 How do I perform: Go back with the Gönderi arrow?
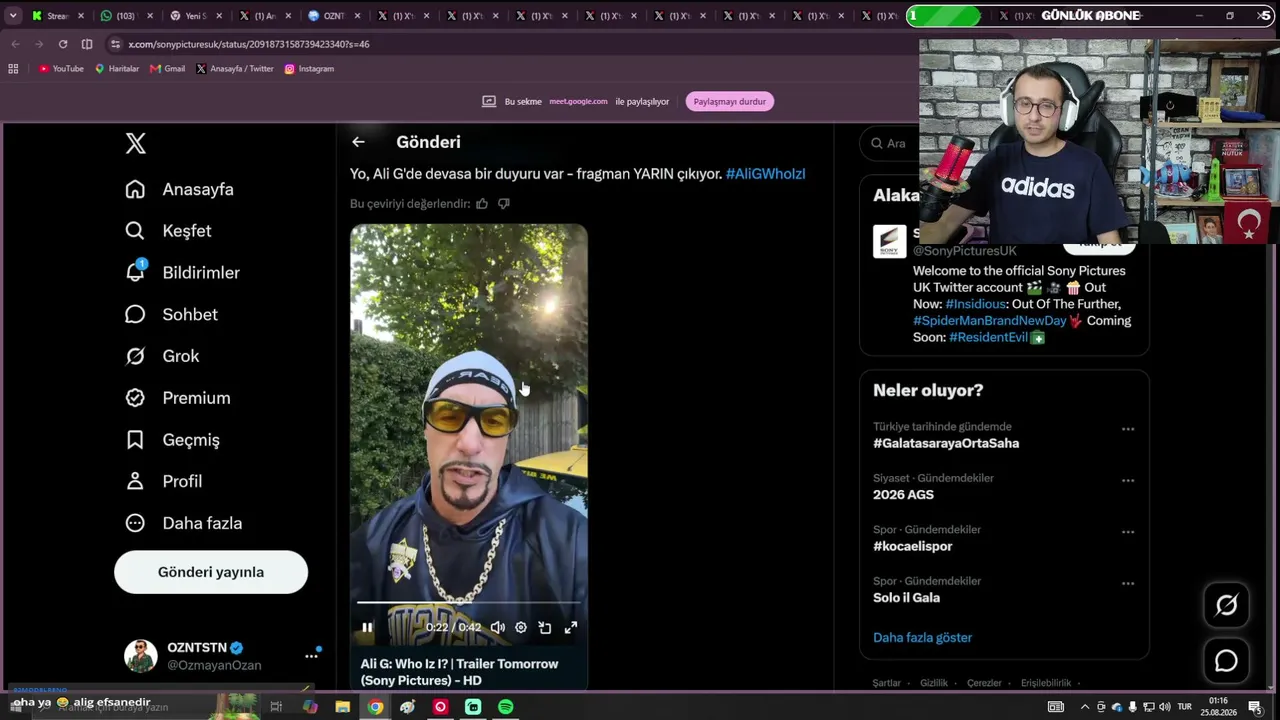pyautogui.click(x=358, y=142)
